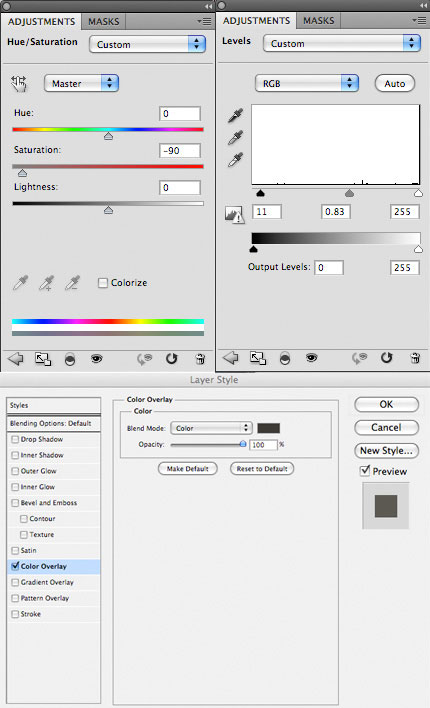Click expanded view icon in Levels panel footer
The height and width of the screenshot is (708, 430).
258,358
